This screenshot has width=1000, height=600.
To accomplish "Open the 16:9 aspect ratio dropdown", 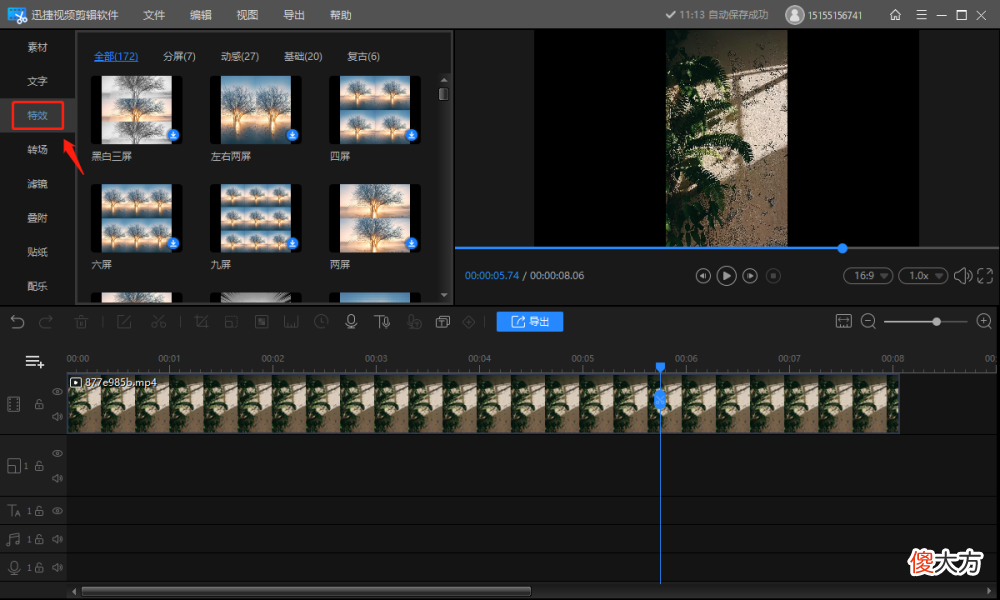I will 867,275.
